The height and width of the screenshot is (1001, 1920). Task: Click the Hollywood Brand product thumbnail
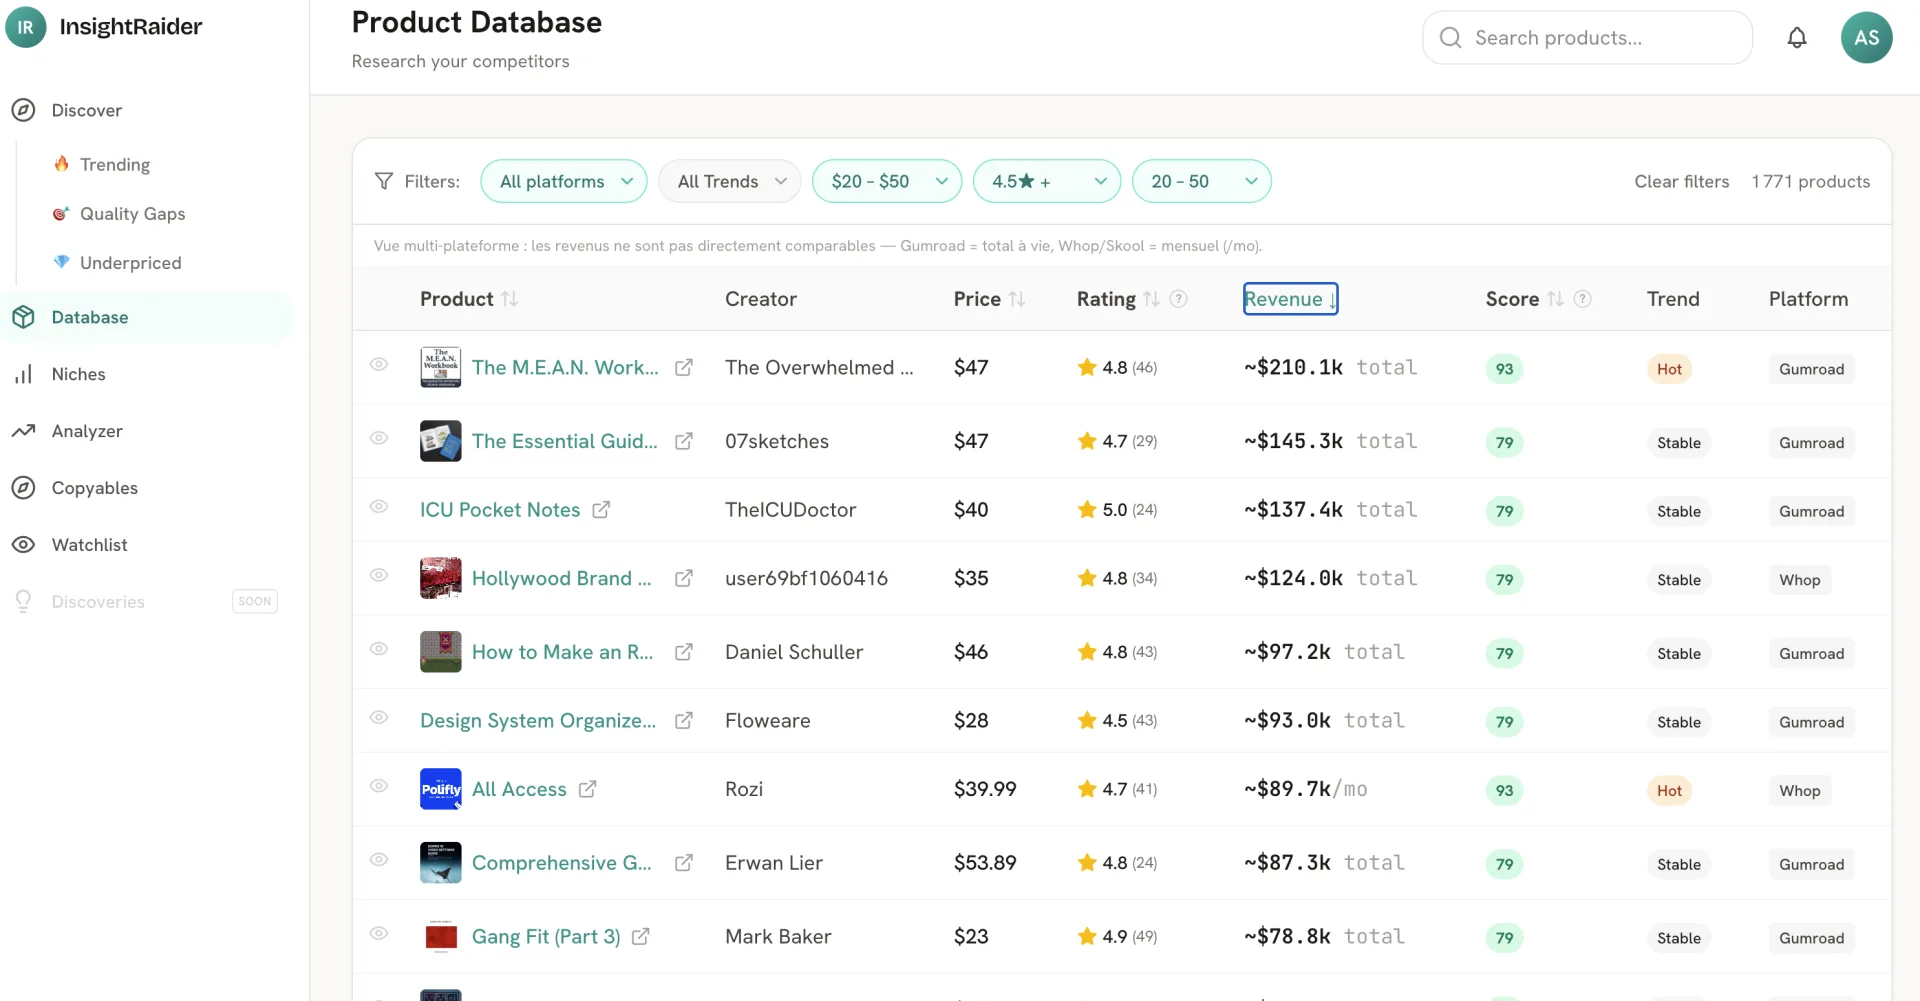pyautogui.click(x=441, y=578)
